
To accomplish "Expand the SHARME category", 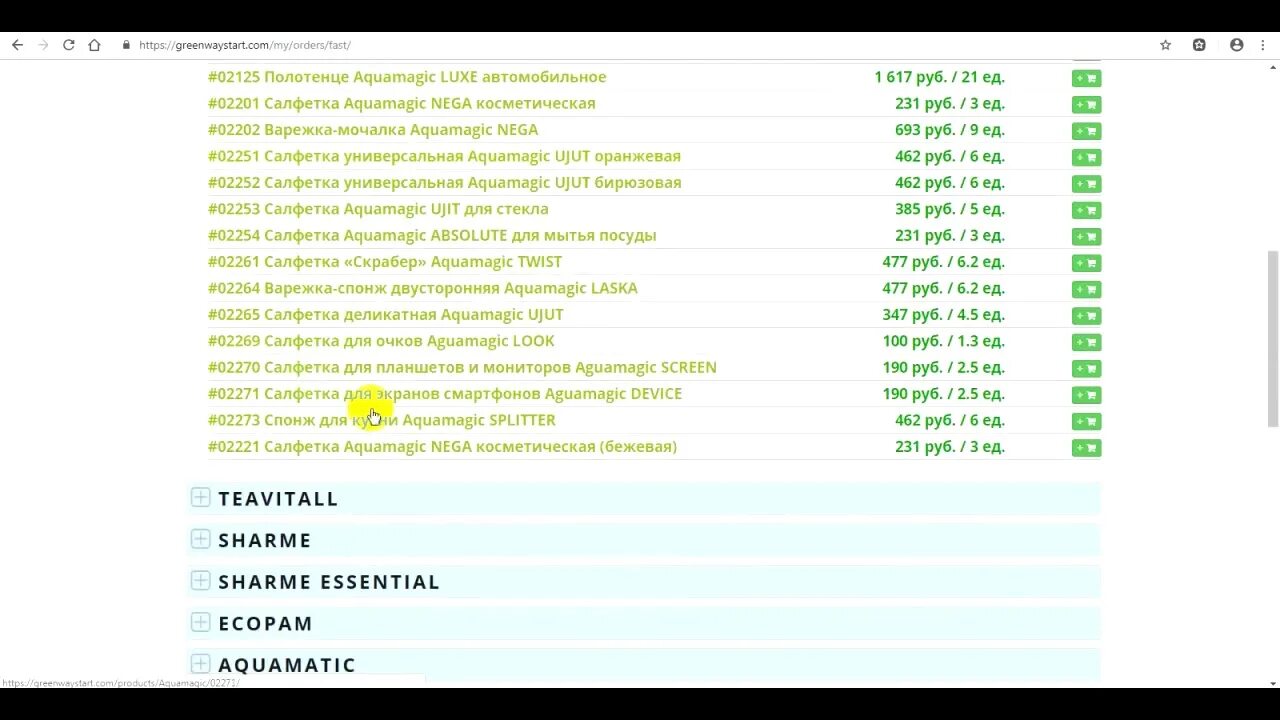I will coord(200,539).
